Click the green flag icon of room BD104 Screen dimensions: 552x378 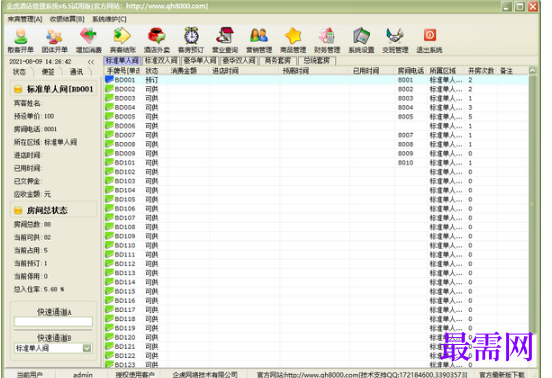pos(109,190)
